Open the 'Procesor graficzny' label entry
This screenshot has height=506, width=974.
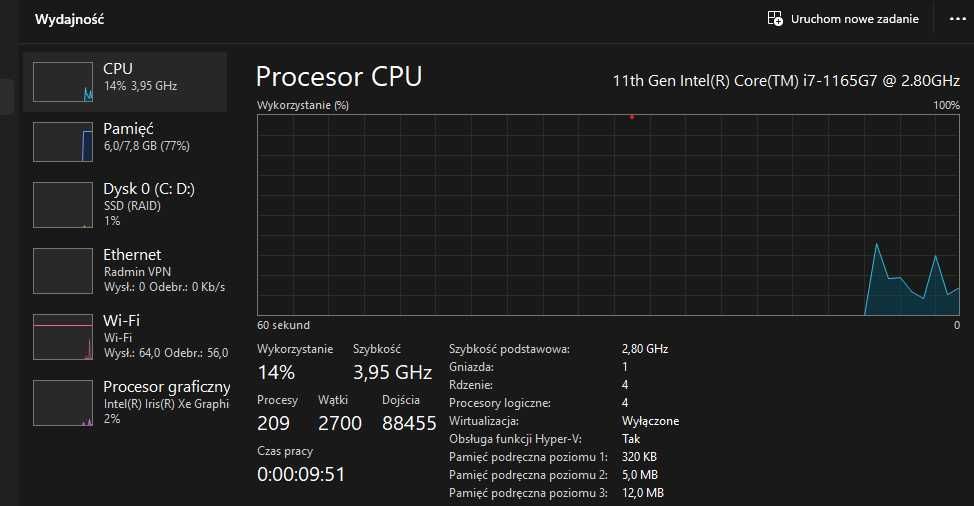click(167, 386)
